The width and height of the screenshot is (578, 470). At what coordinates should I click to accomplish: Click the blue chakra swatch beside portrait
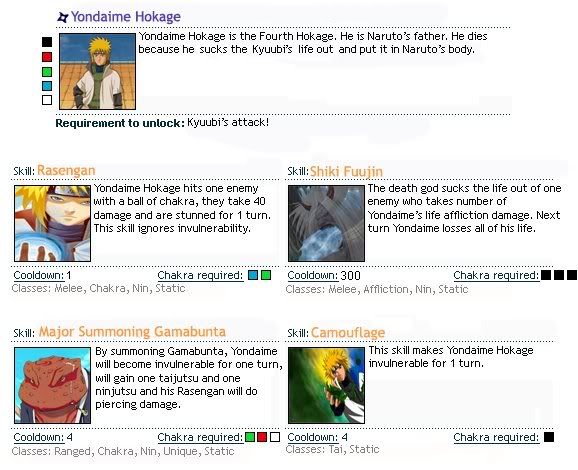point(47,86)
